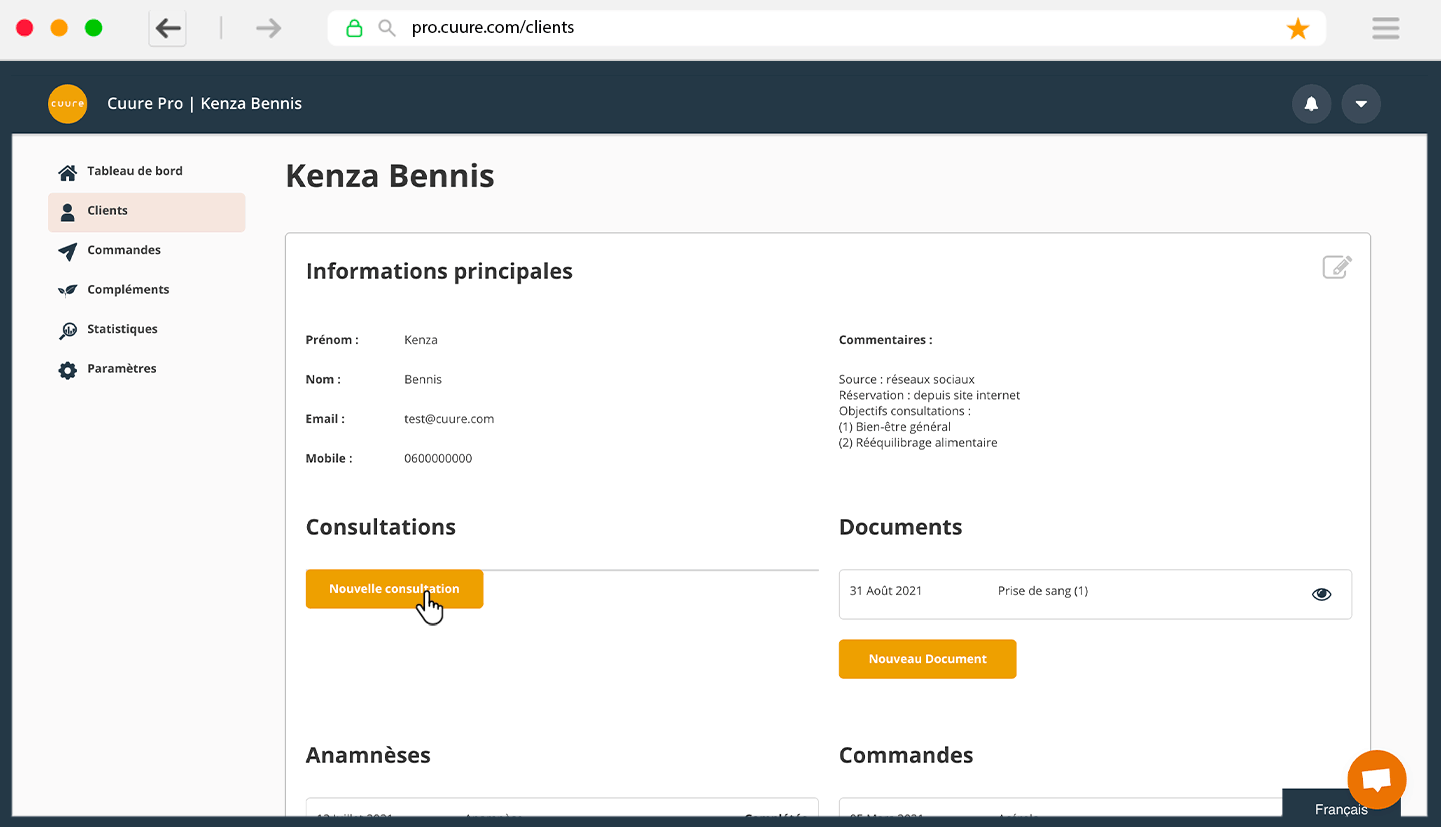
Task: Open Compléments in the sidebar
Action: (128, 289)
